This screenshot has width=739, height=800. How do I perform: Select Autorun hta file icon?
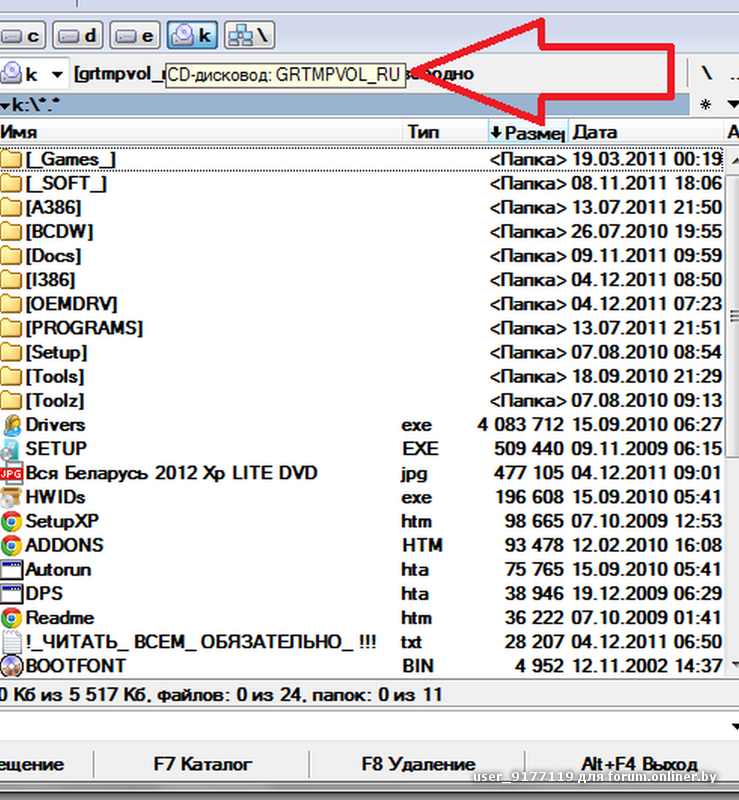coord(11,570)
